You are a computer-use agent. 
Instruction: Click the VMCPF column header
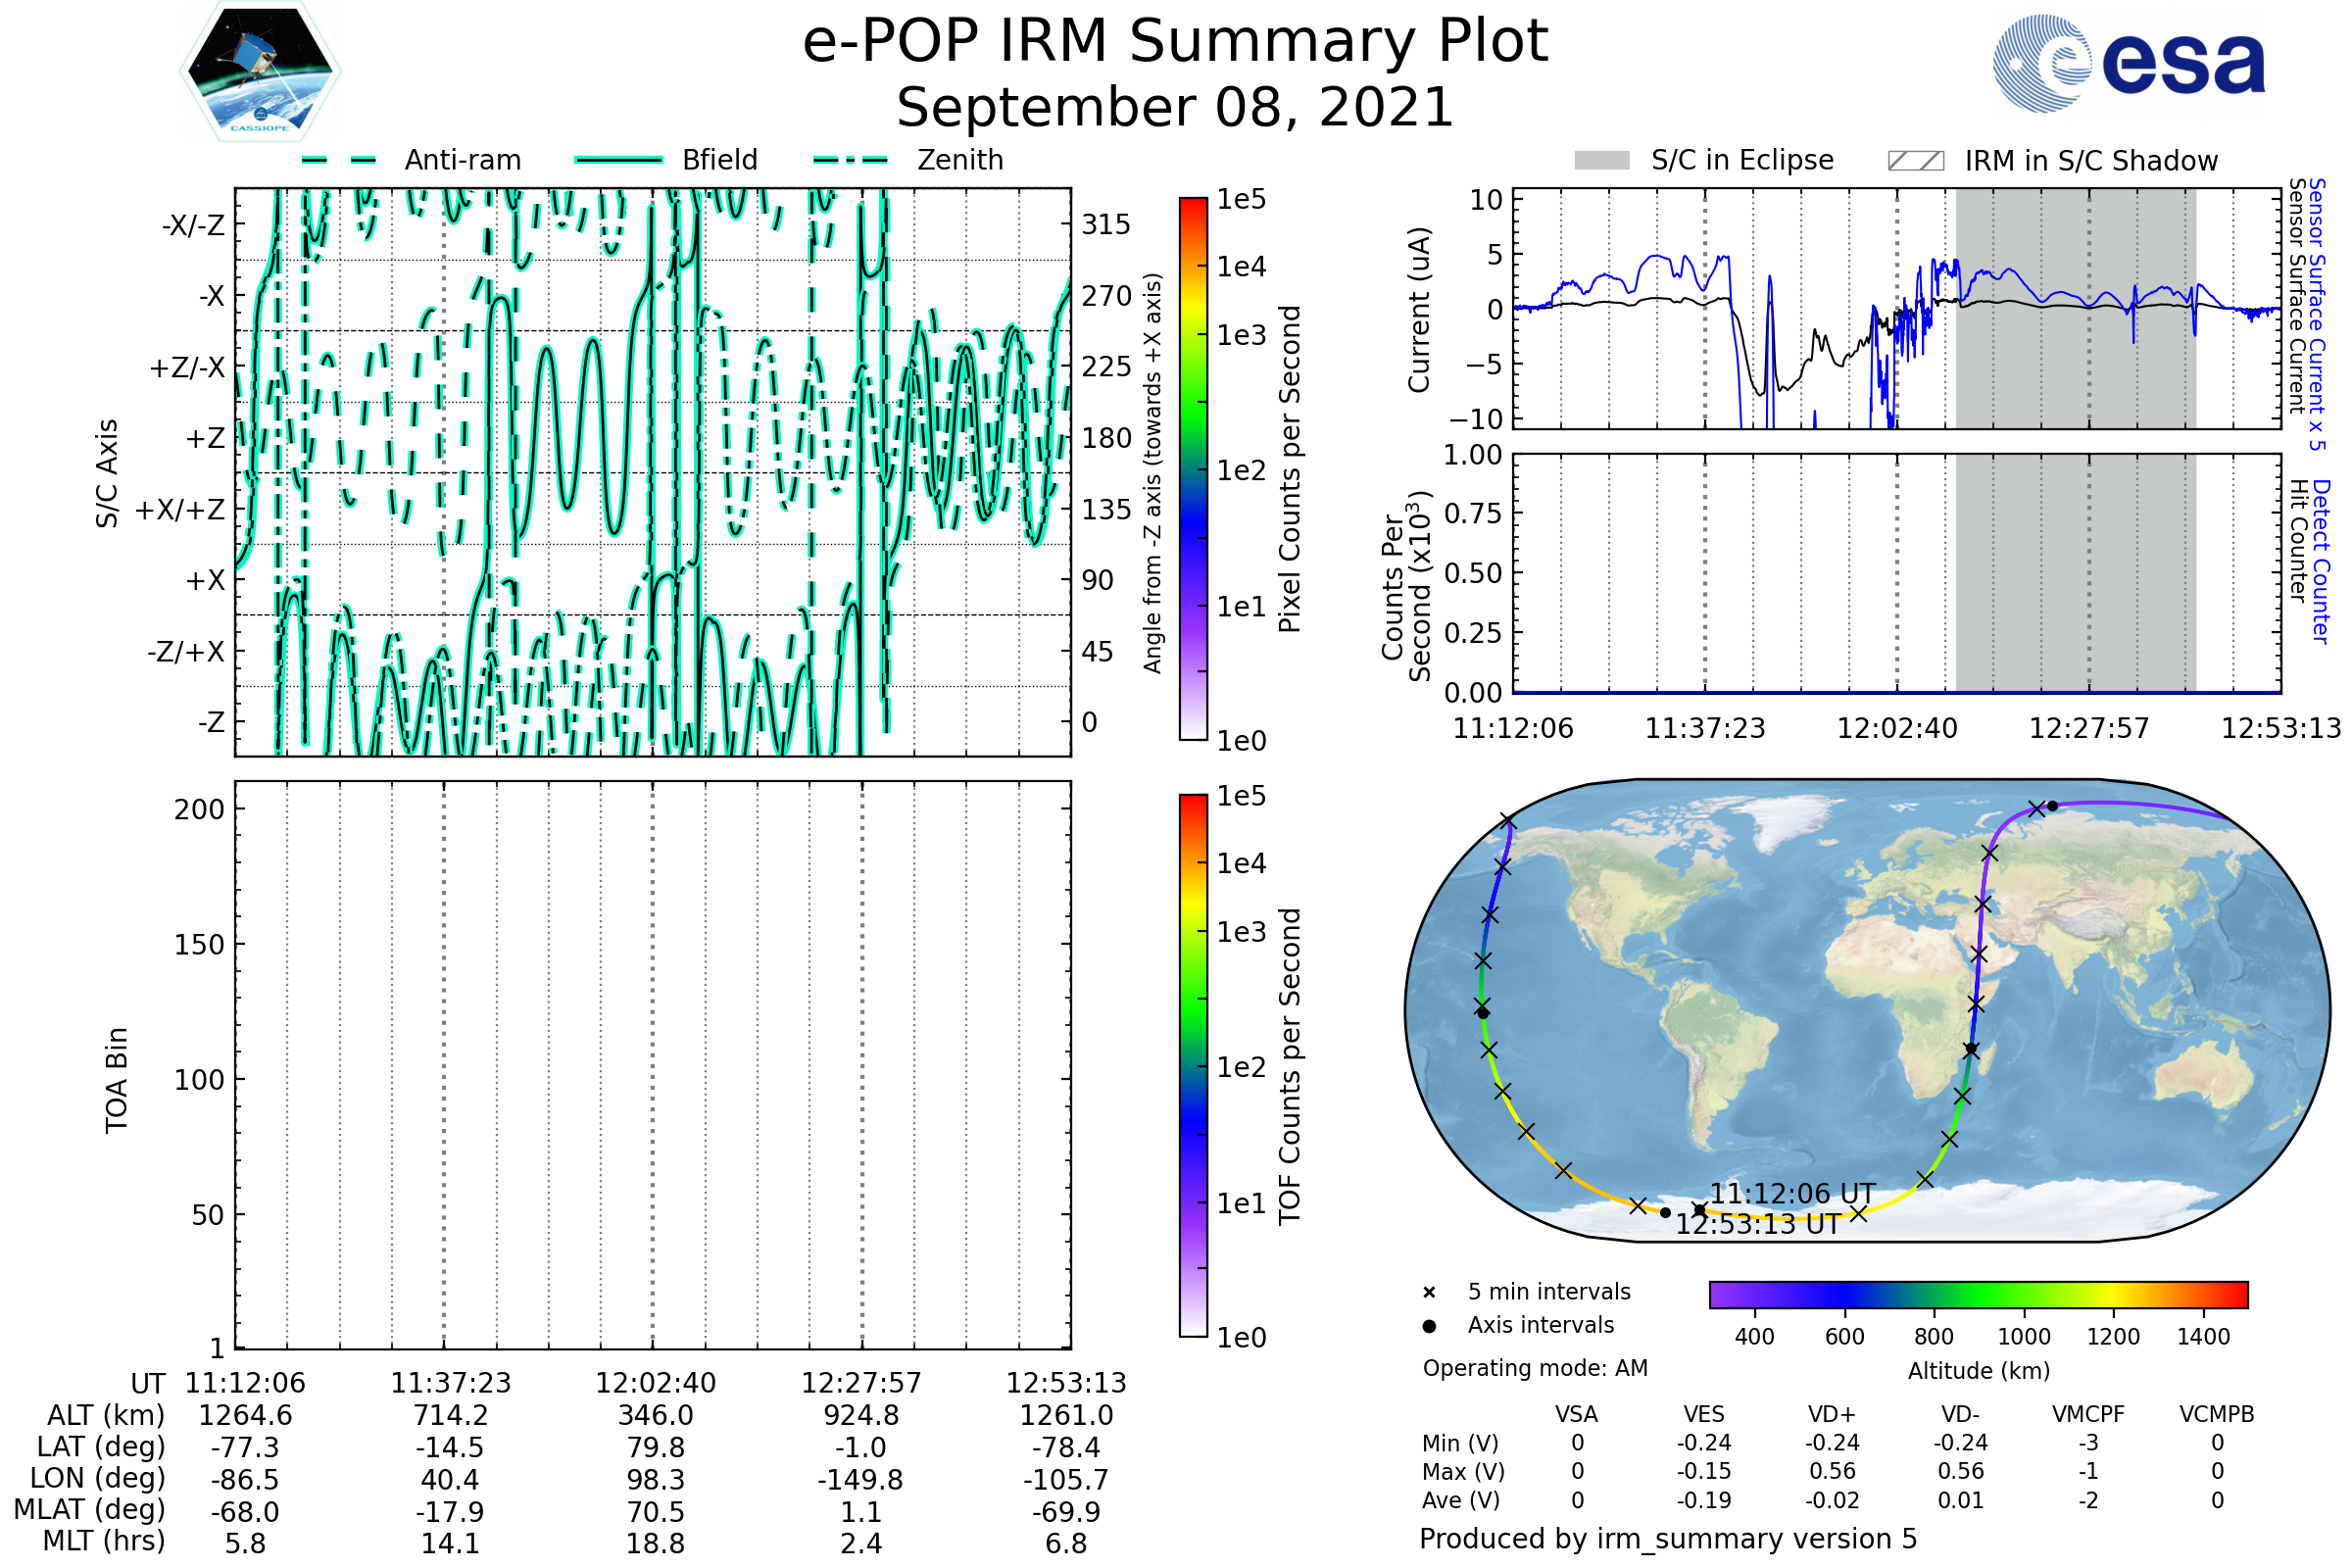tap(2088, 1414)
